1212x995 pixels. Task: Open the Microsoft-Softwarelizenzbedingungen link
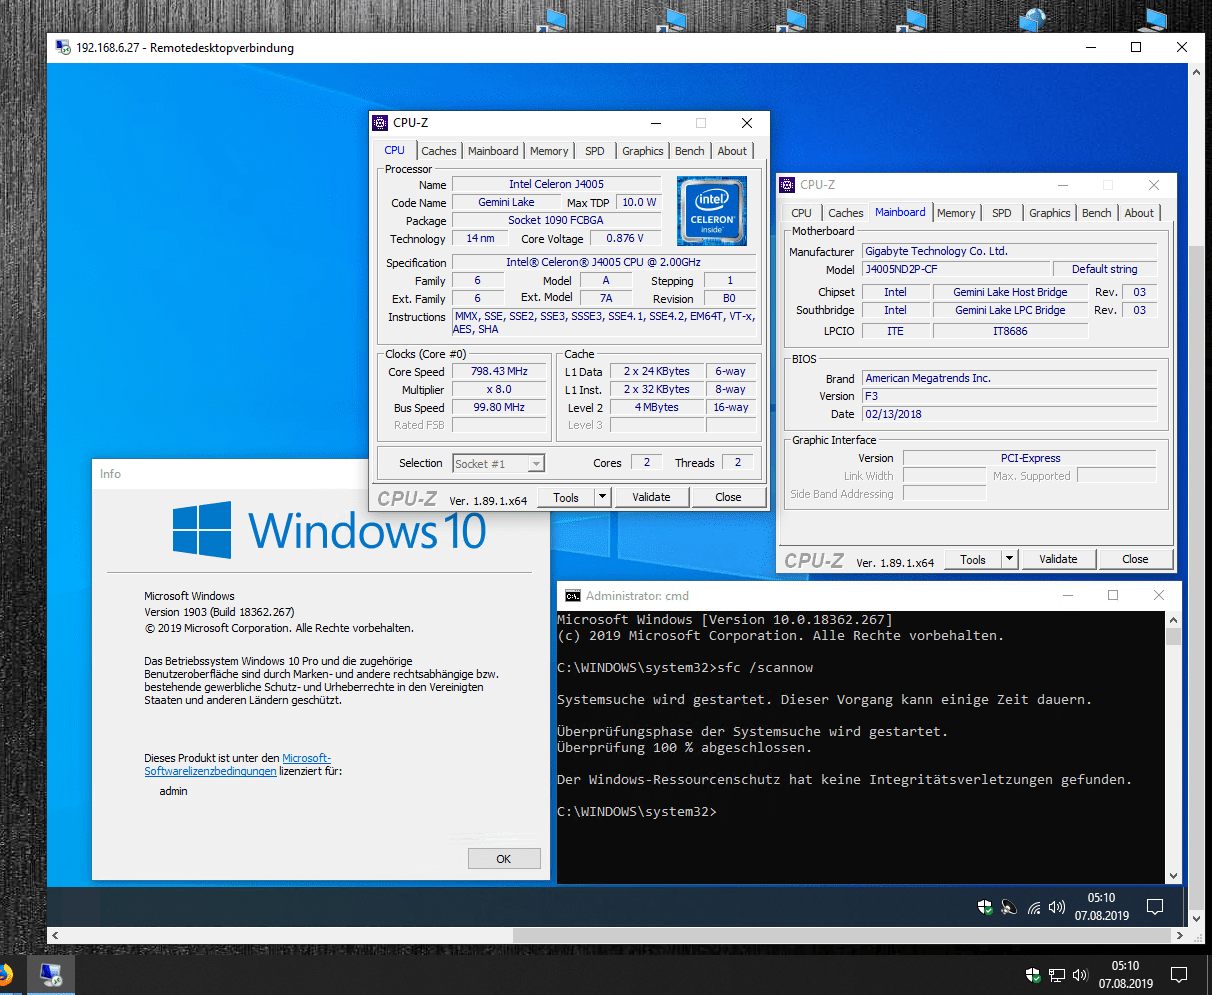(x=238, y=765)
